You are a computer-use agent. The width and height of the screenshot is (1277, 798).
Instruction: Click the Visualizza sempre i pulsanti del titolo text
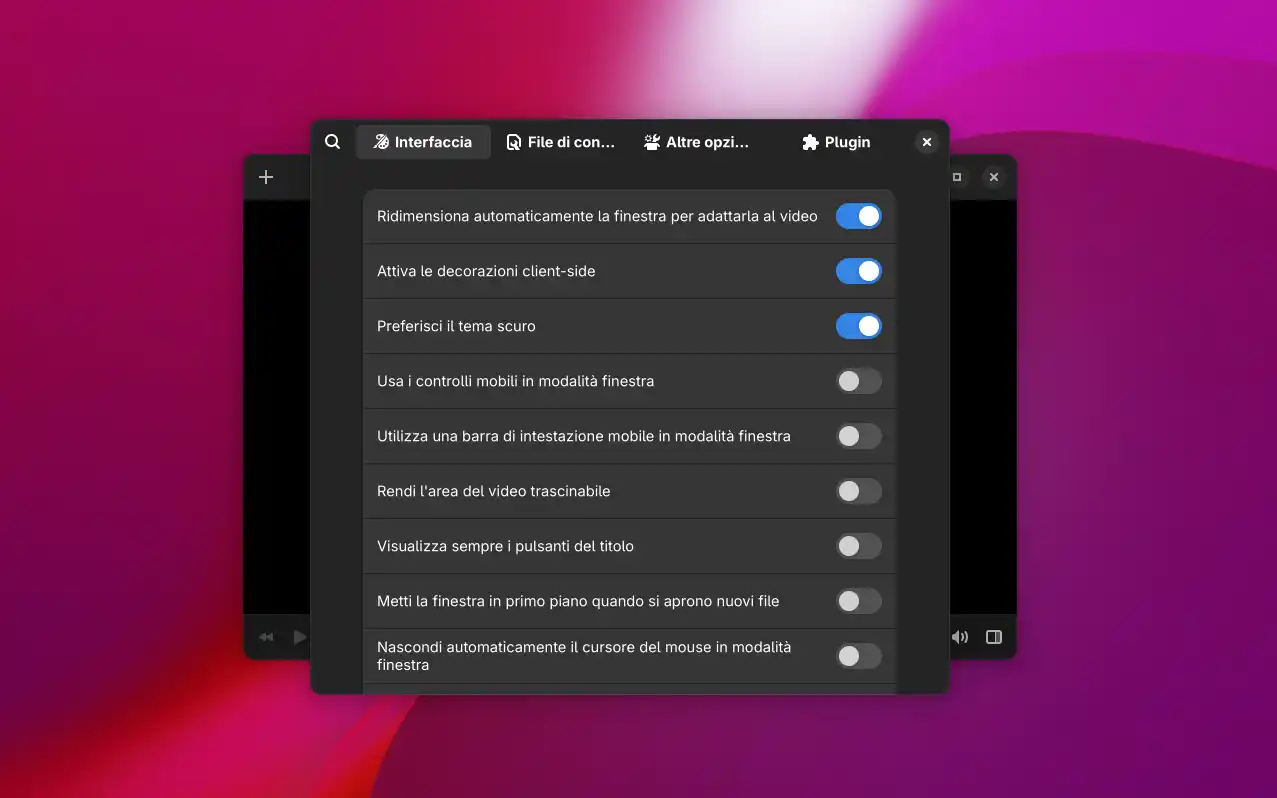pos(505,546)
